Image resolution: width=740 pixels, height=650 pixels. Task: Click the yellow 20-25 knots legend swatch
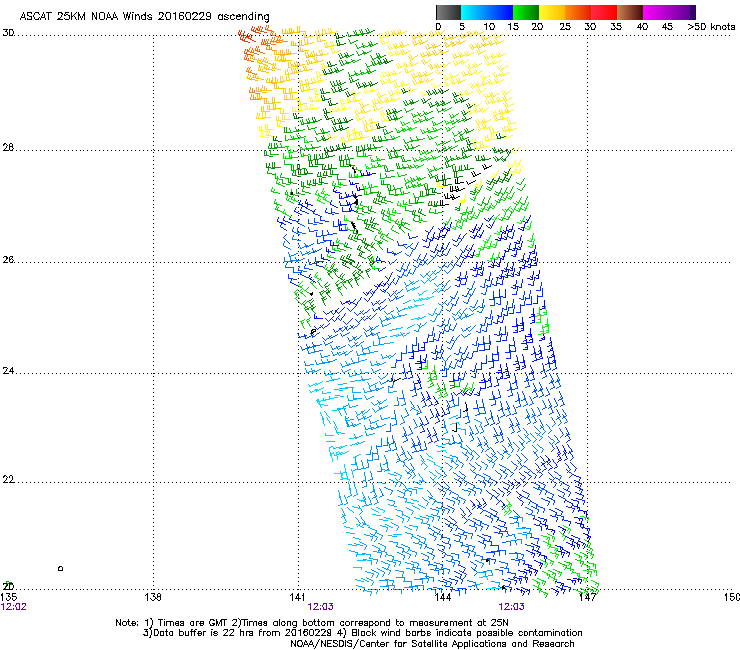(x=552, y=12)
